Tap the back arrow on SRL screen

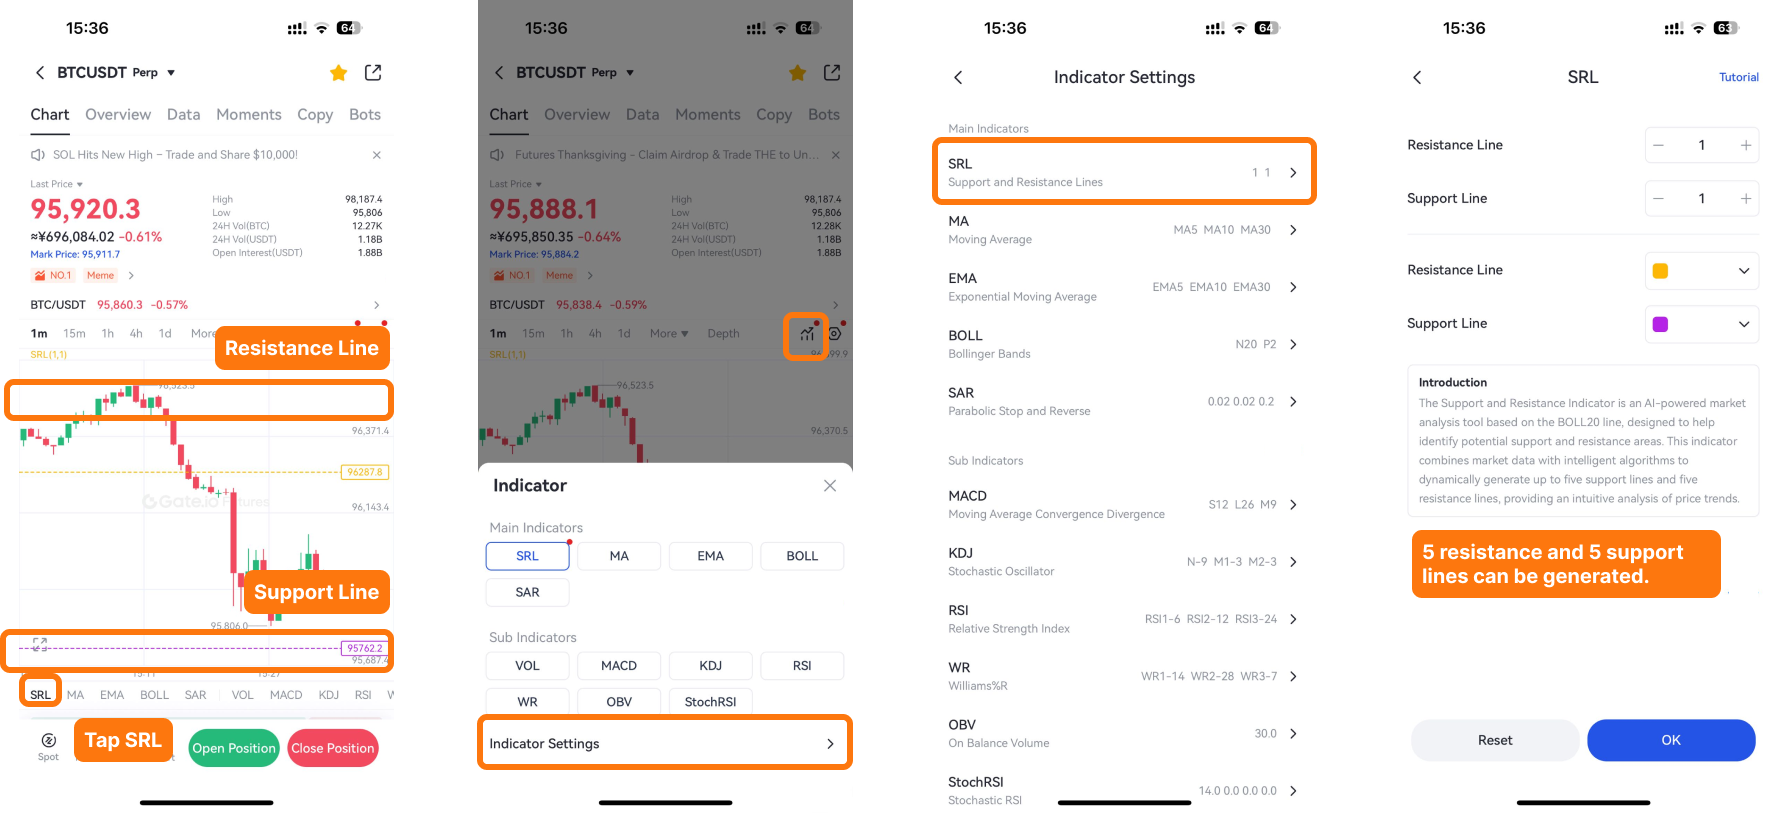pyautogui.click(x=1417, y=78)
